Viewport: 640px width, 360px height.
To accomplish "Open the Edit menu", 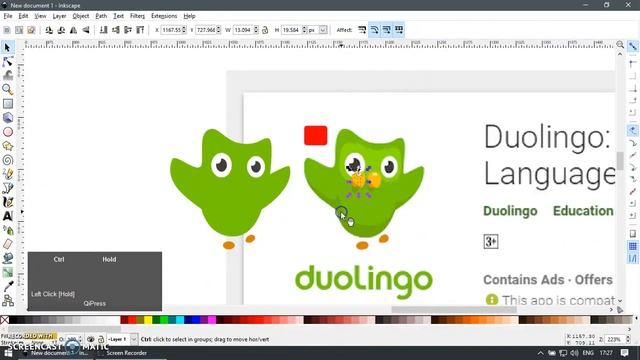I will tap(23, 16).
